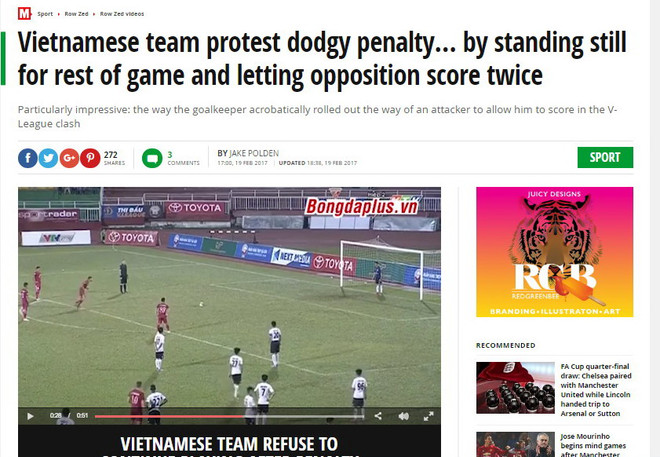Play the video with play button
Image resolution: width=660 pixels, height=457 pixels.
point(30,416)
